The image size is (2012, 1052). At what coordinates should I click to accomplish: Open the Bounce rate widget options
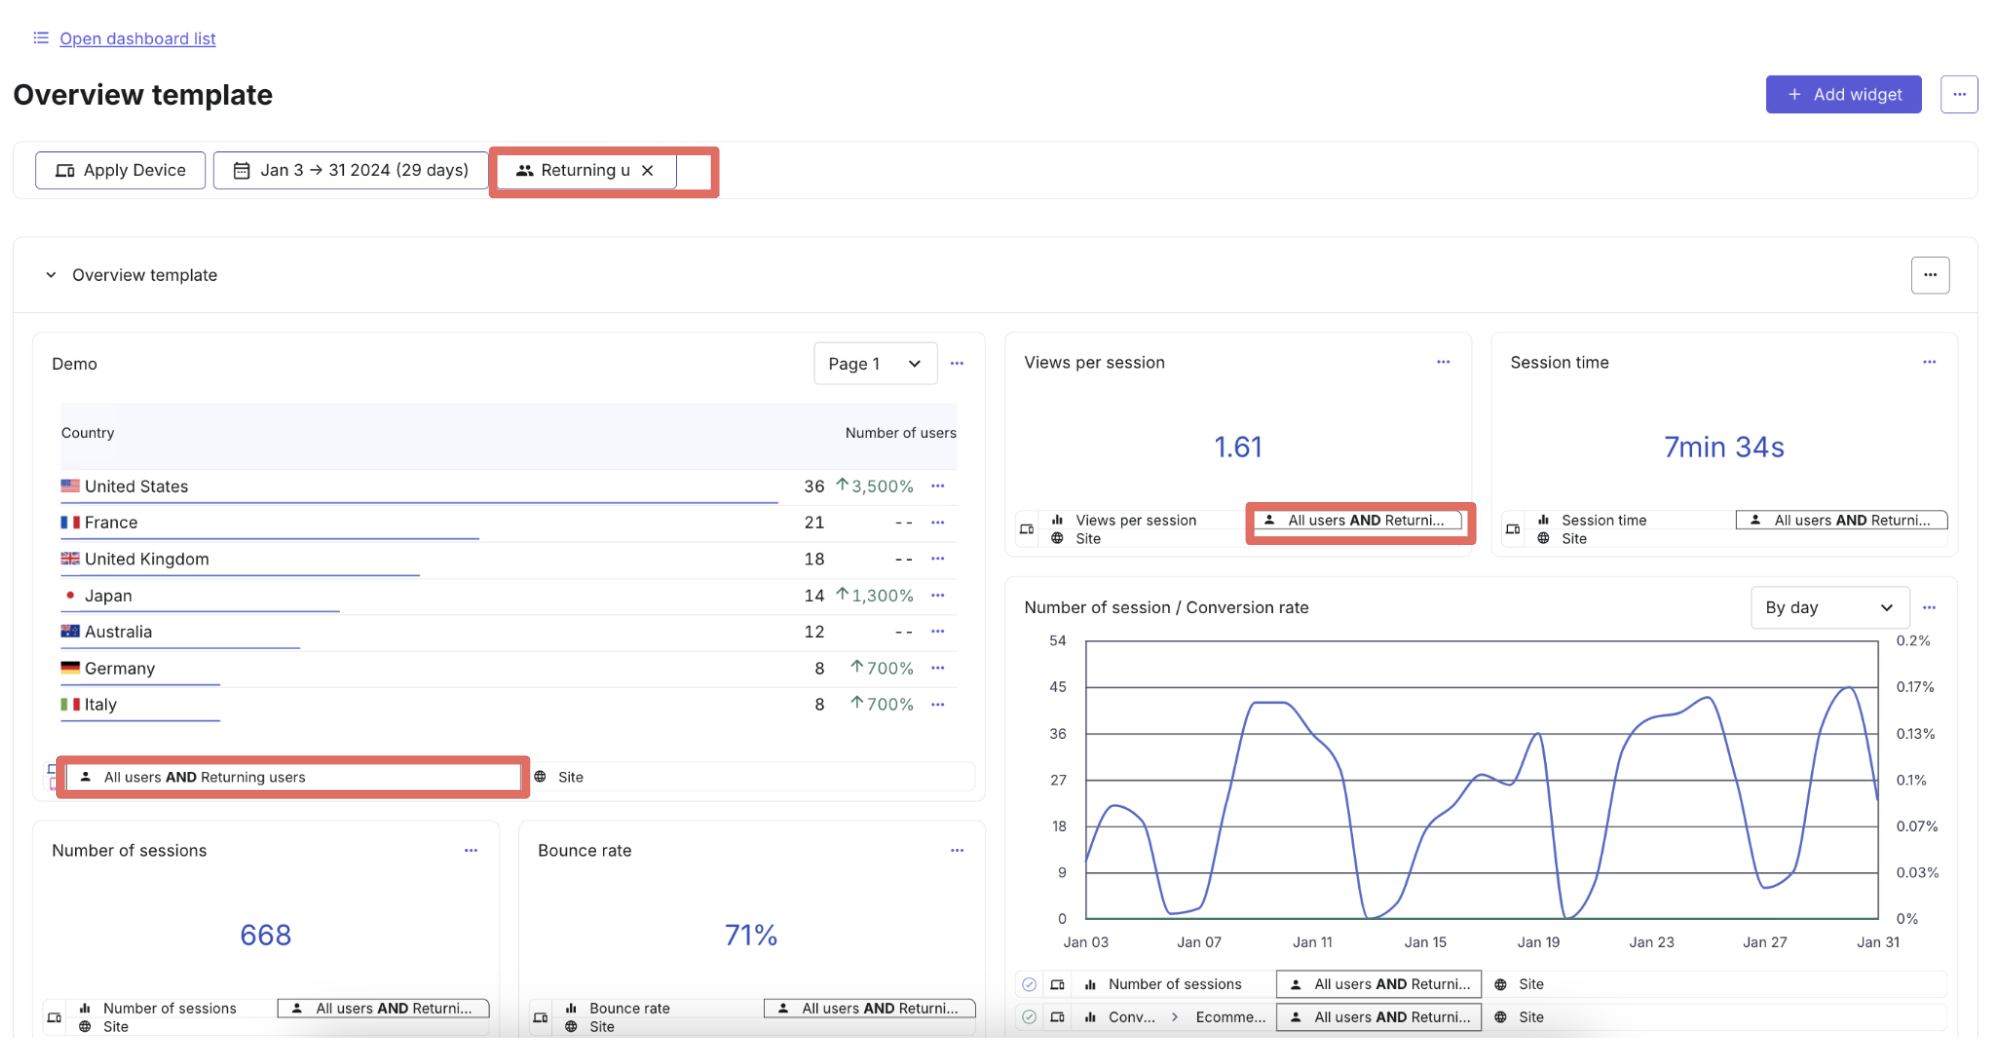[x=957, y=851]
